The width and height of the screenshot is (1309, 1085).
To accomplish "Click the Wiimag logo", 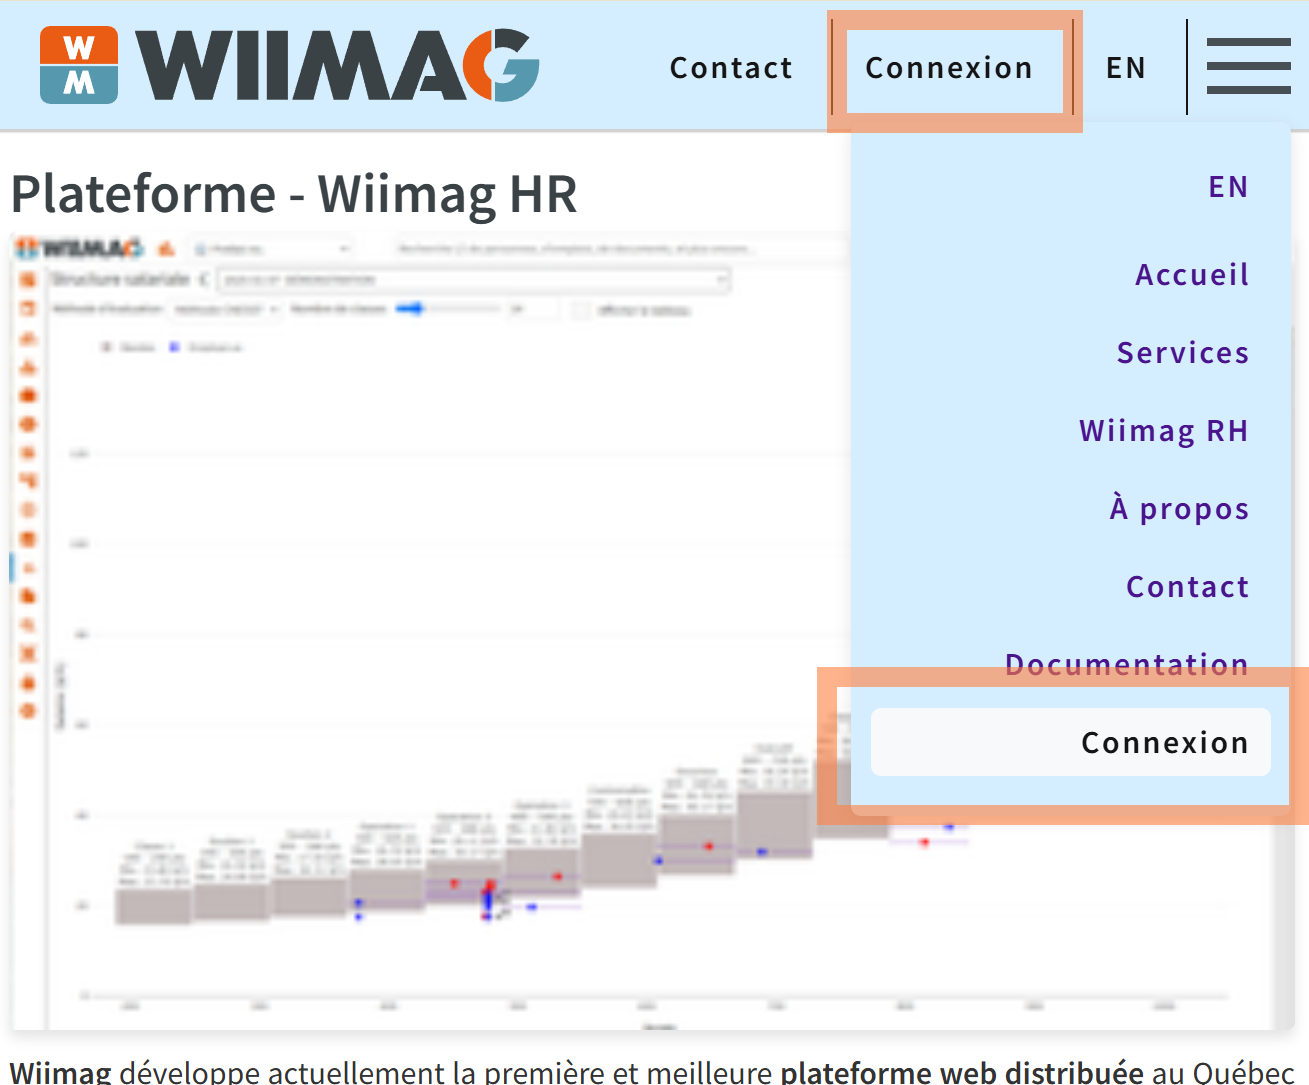I will [289, 65].
